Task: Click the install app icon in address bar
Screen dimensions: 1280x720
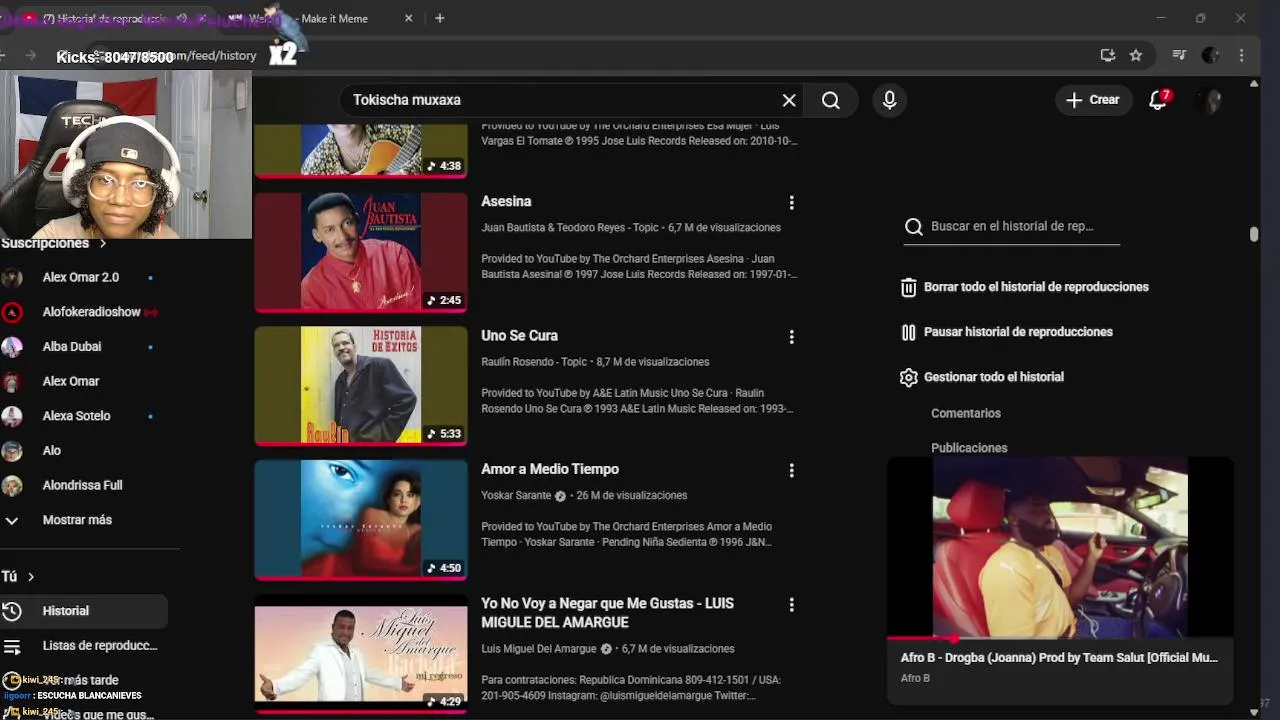Action: tap(1108, 56)
